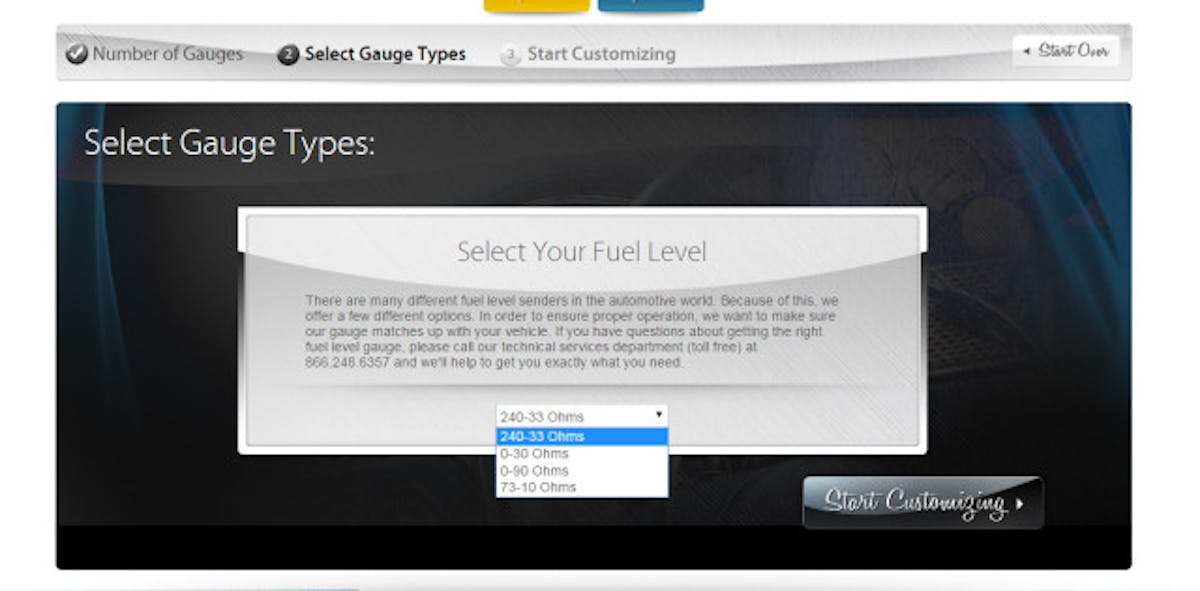Click the technical services phone number 866.248.6357
The height and width of the screenshot is (591, 1200).
349,363
